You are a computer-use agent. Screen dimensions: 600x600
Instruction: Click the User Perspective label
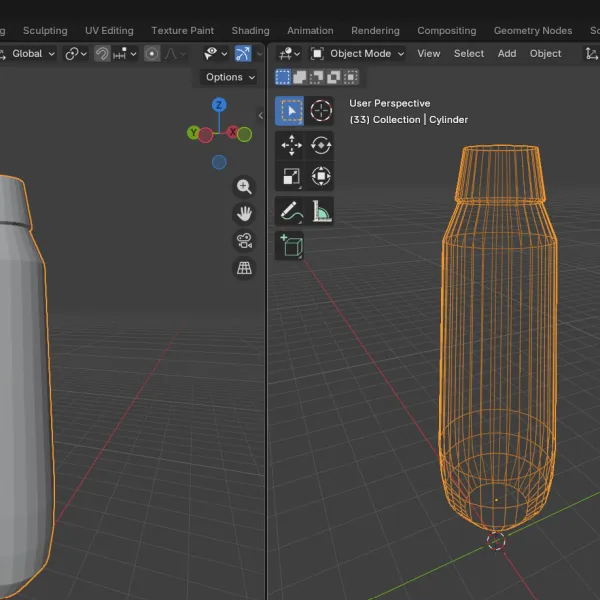pos(390,103)
